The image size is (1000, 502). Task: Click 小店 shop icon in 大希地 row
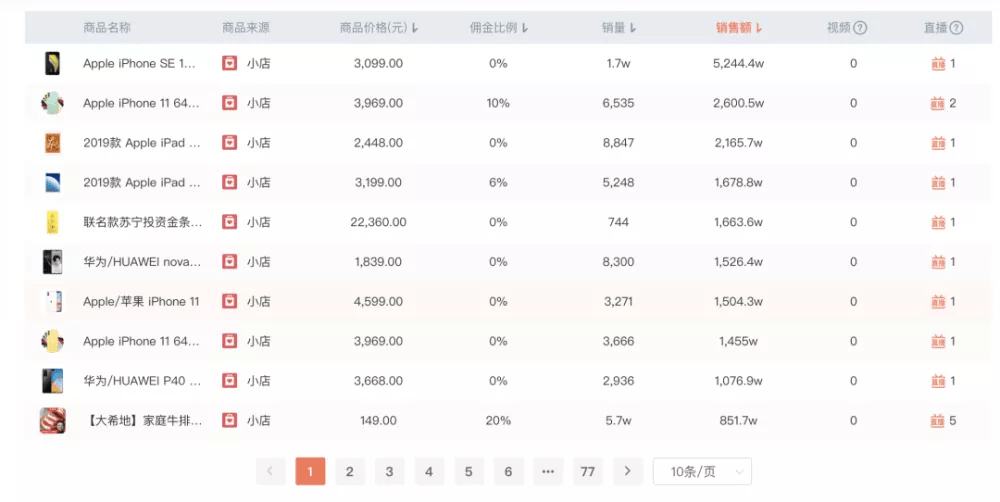pyautogui.click(x=230, y=420)
